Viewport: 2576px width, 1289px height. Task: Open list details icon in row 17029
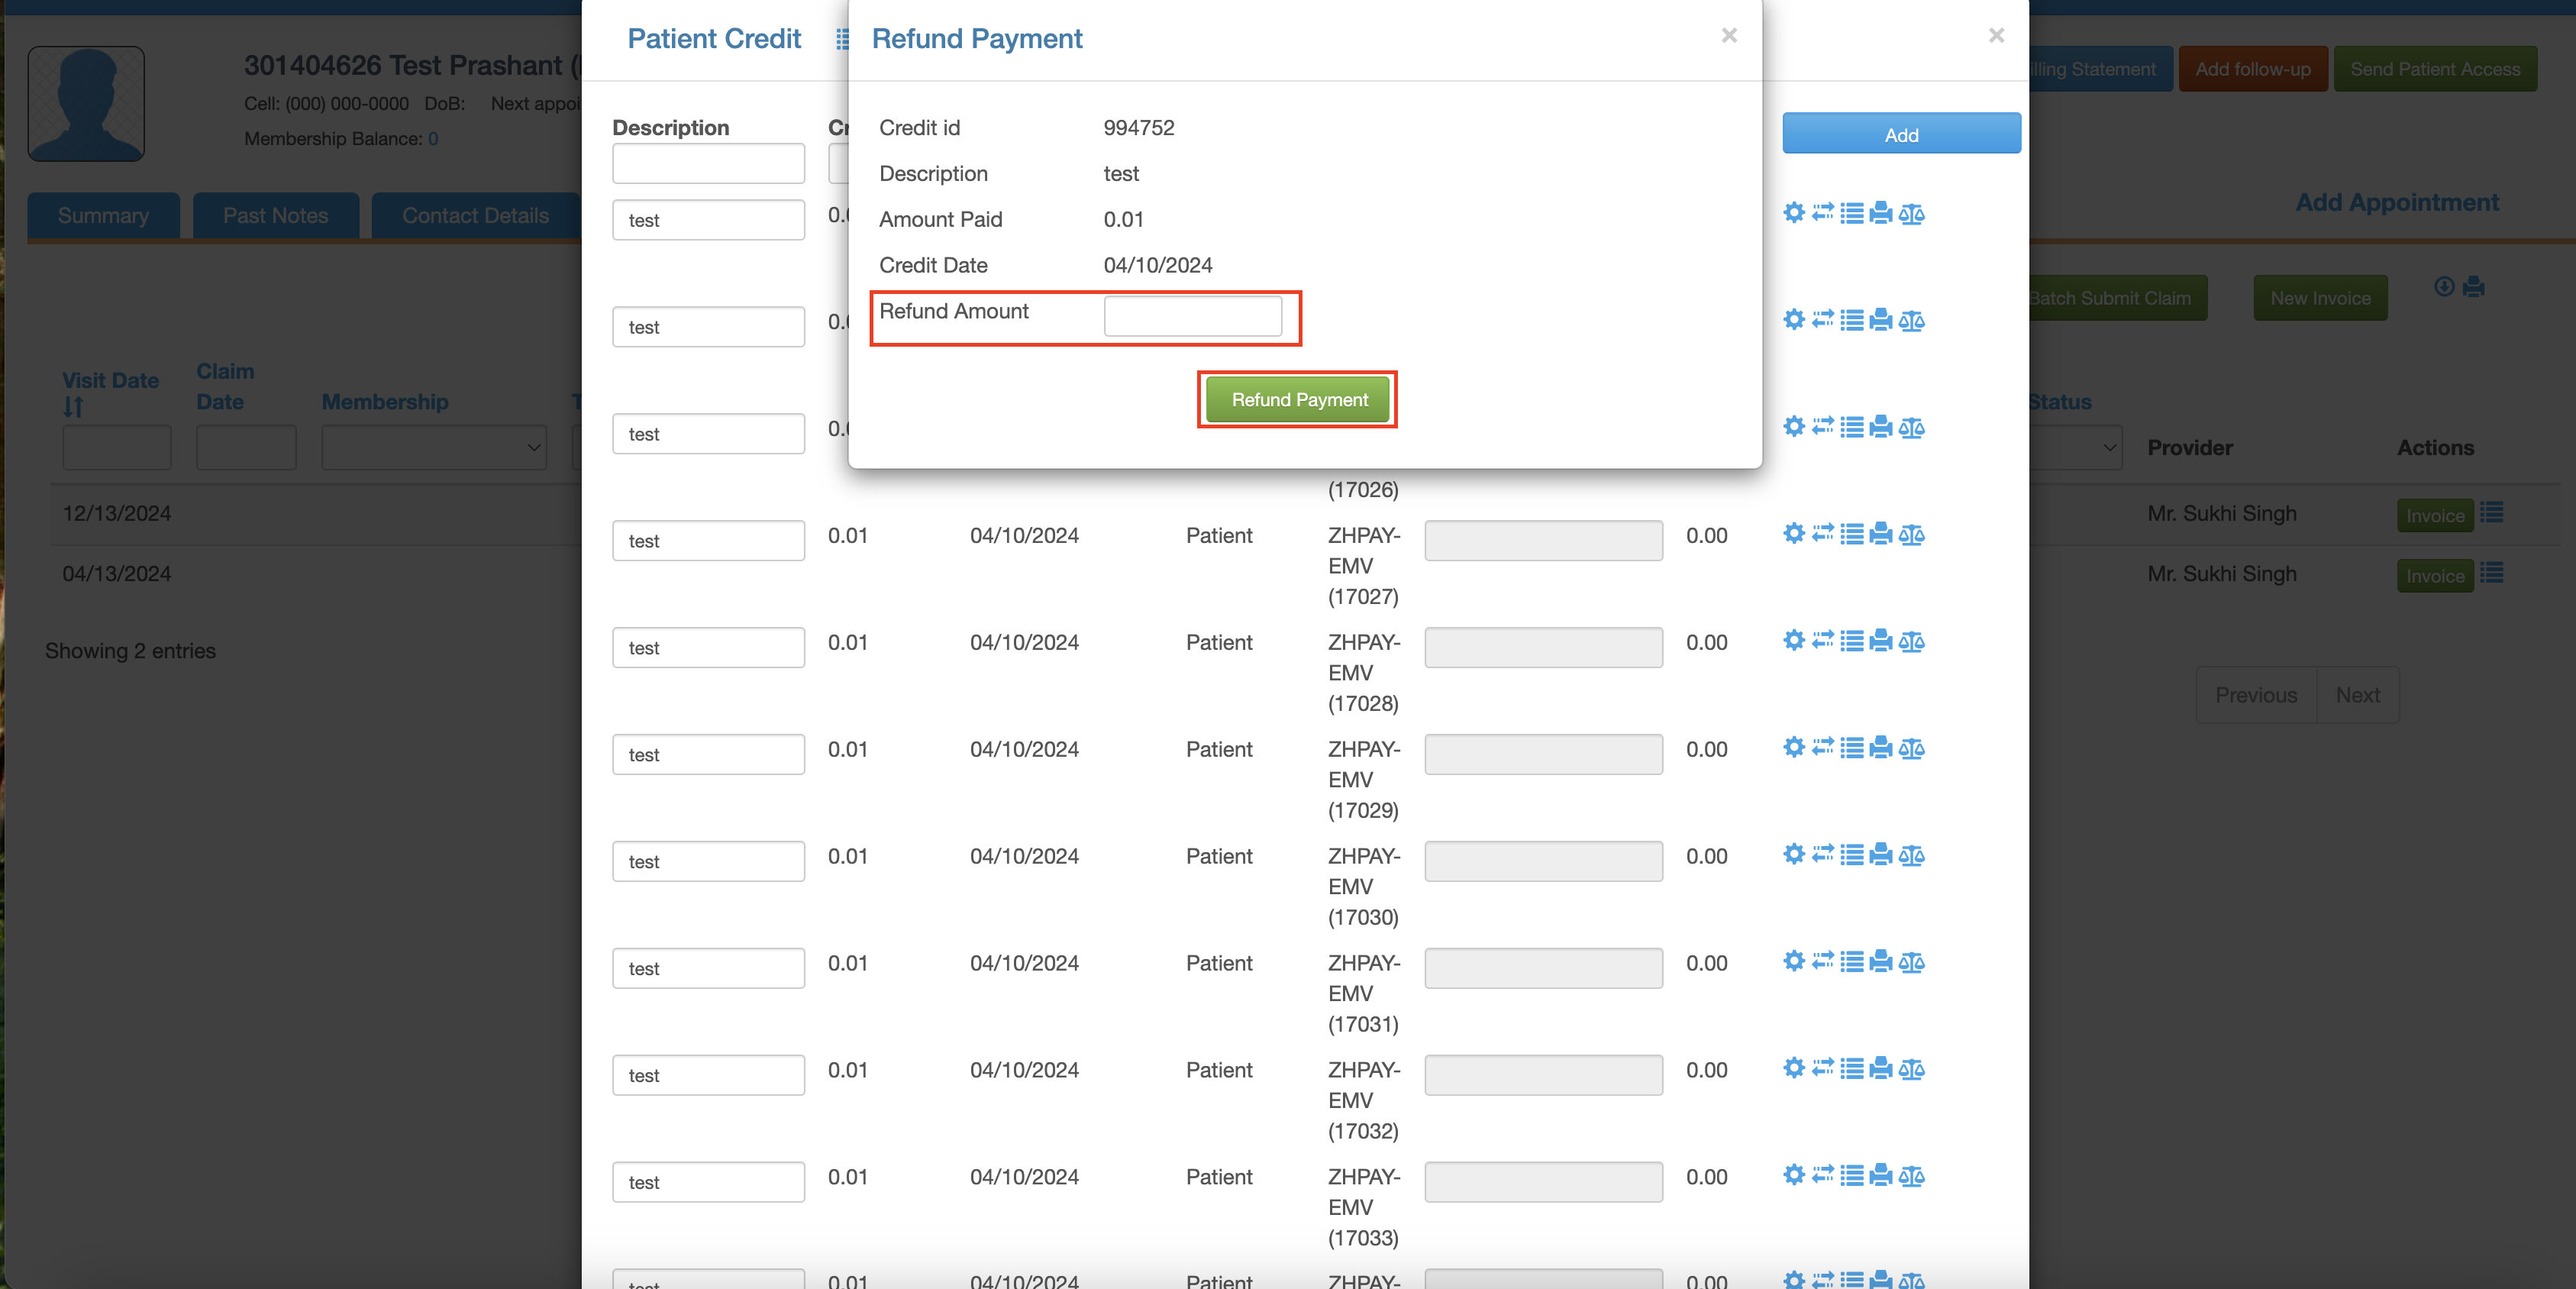click(1852, 748)
